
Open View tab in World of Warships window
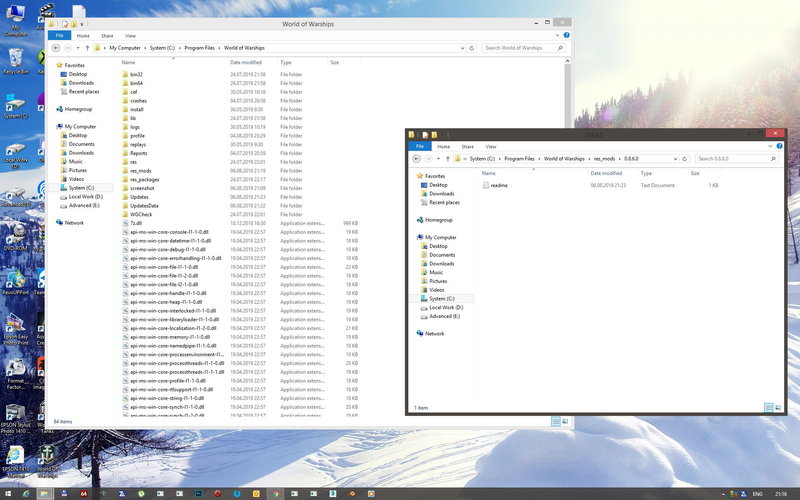tap(131, 36)
